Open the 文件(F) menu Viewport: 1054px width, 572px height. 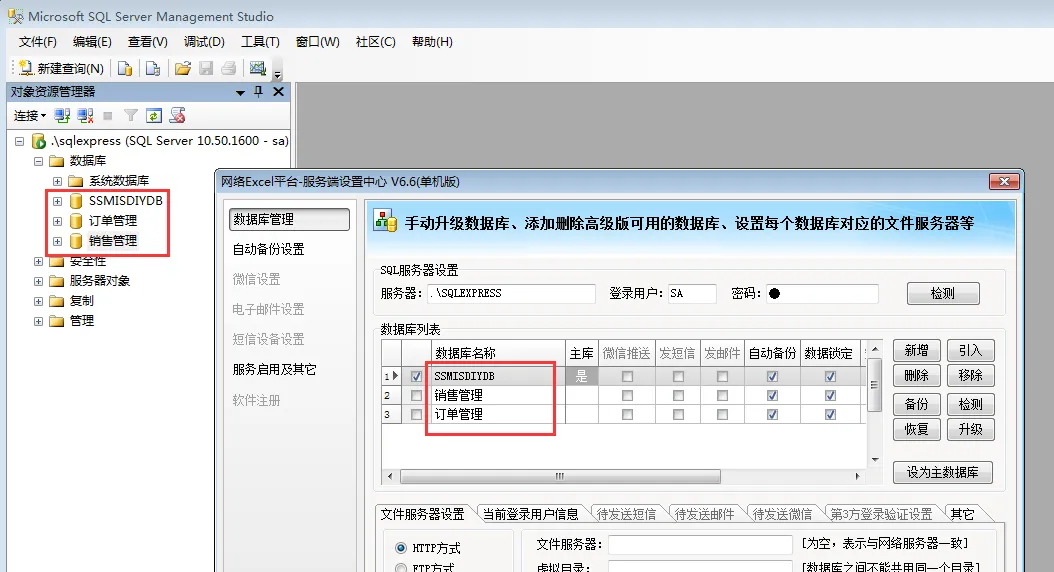point(38,42)
